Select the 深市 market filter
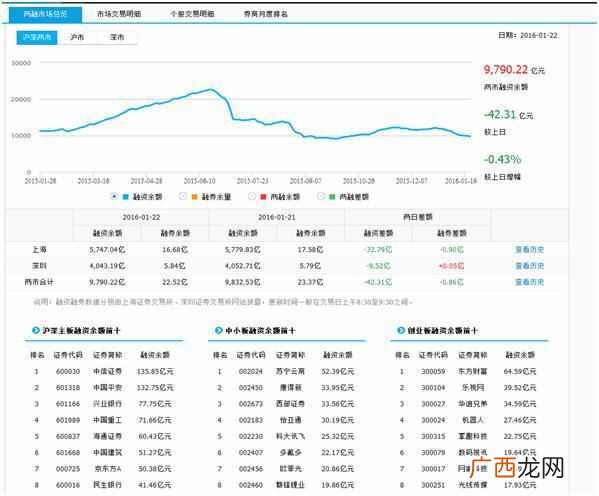 point(117,37)
